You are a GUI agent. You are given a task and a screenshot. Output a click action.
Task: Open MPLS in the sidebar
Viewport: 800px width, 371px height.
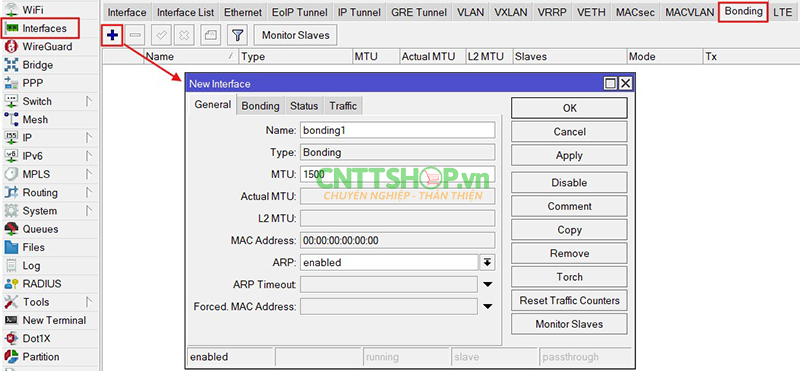[36, 174]
